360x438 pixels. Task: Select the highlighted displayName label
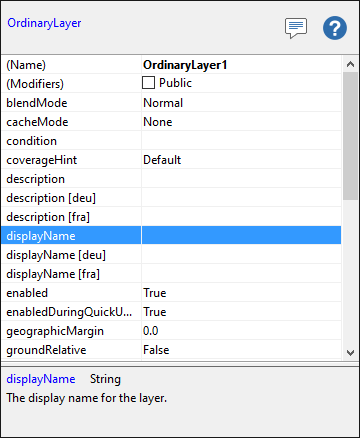[x=41, y=236]
